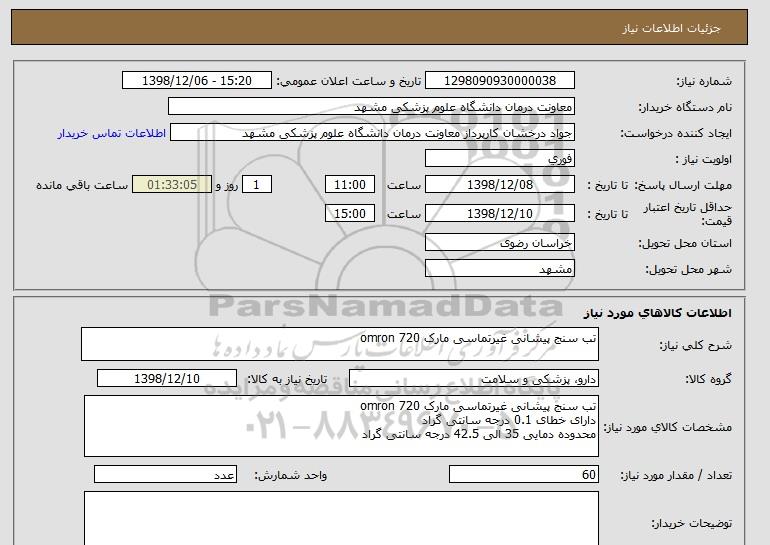Click the label شماره نیاز

(704, 82)
